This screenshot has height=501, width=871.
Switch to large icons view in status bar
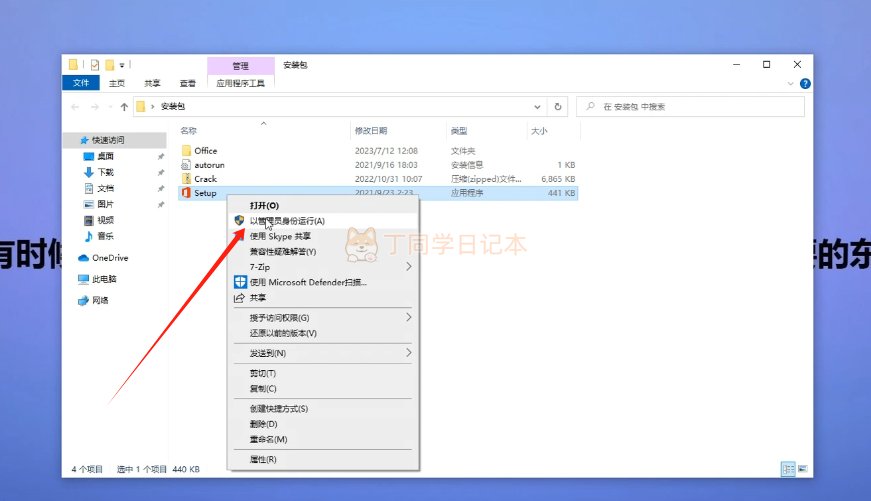tap(802, 468)
